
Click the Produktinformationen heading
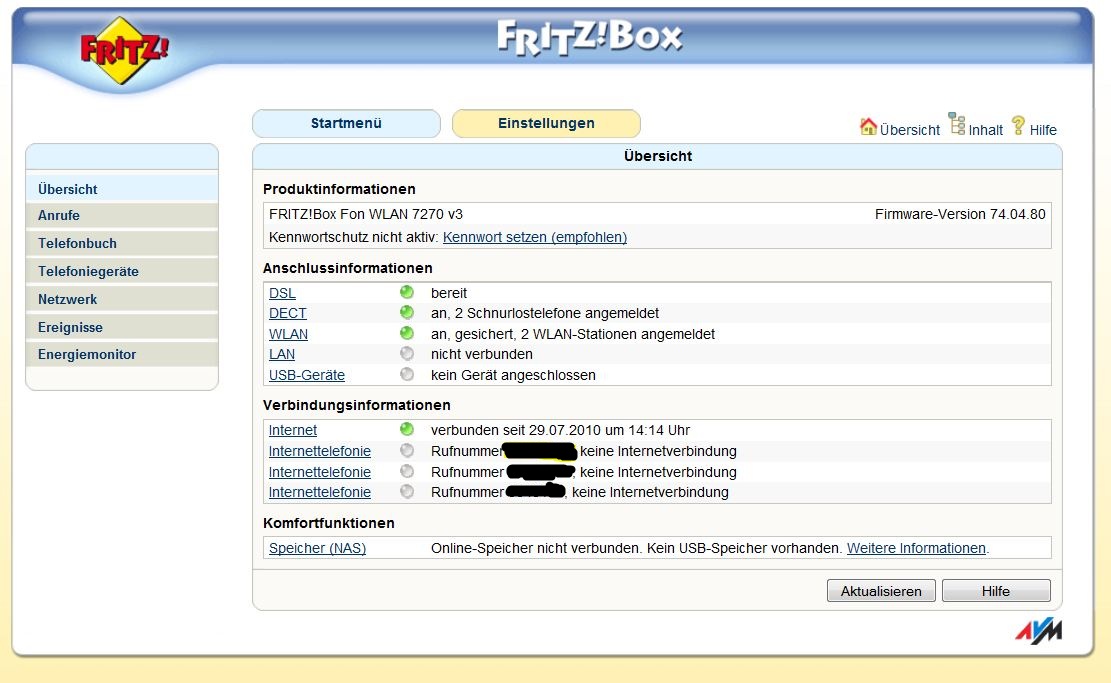pyautogui.click(x=339, y=189)
